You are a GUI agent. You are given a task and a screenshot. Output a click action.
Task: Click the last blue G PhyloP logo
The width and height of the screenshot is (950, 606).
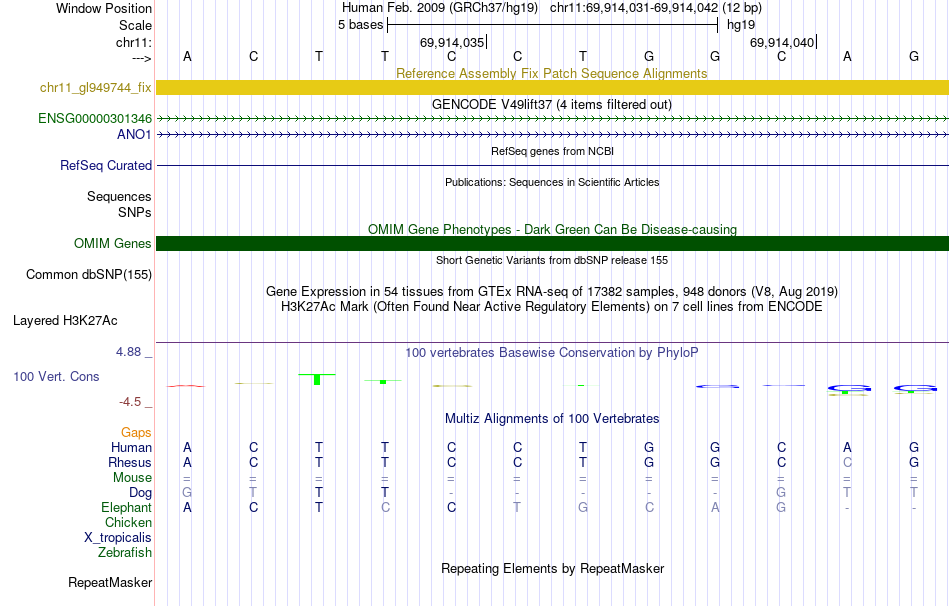coord(915,388)
